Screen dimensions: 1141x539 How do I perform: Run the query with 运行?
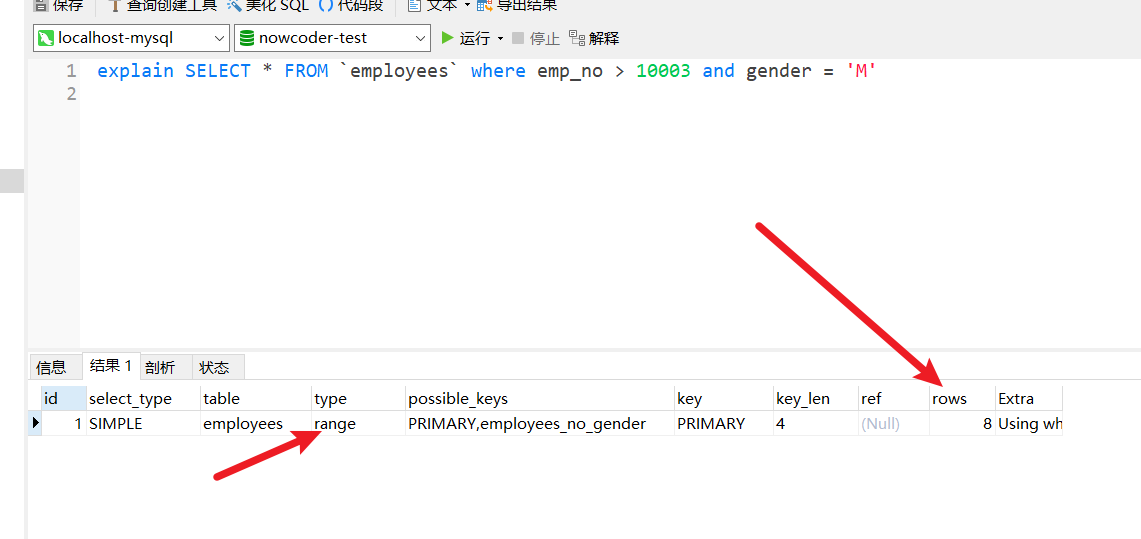click(466, 38)
